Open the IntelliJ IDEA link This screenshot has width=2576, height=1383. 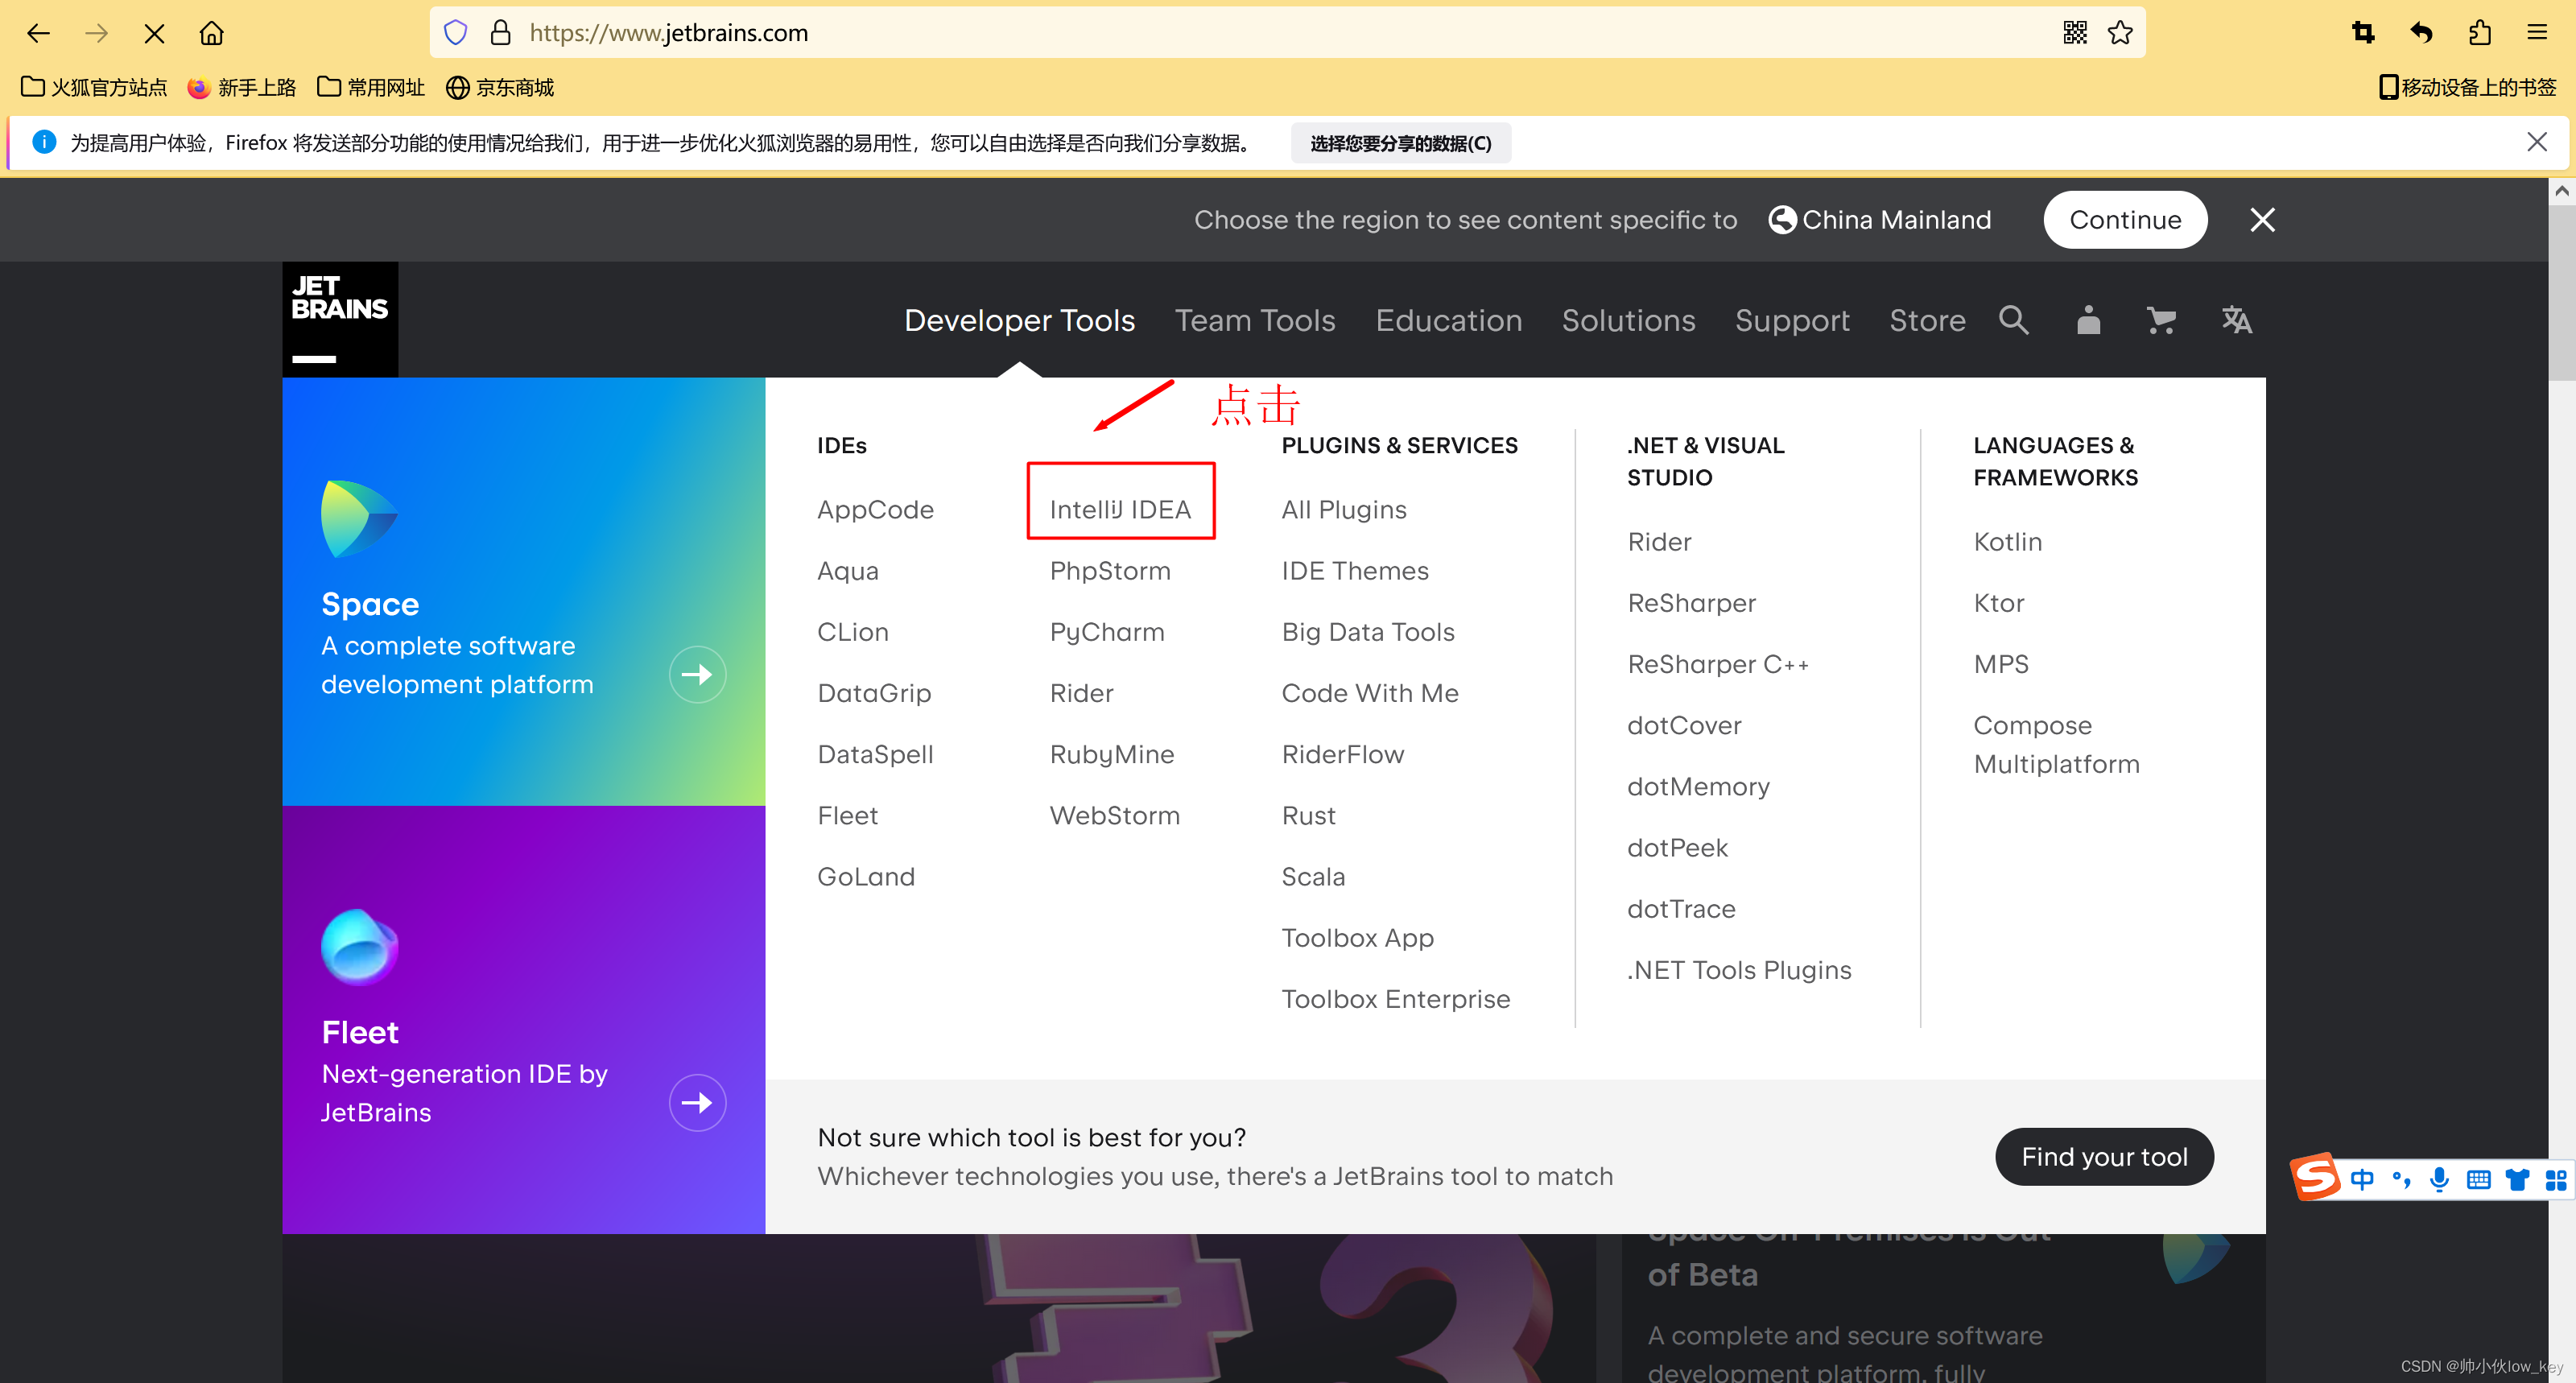point(1120,509)
